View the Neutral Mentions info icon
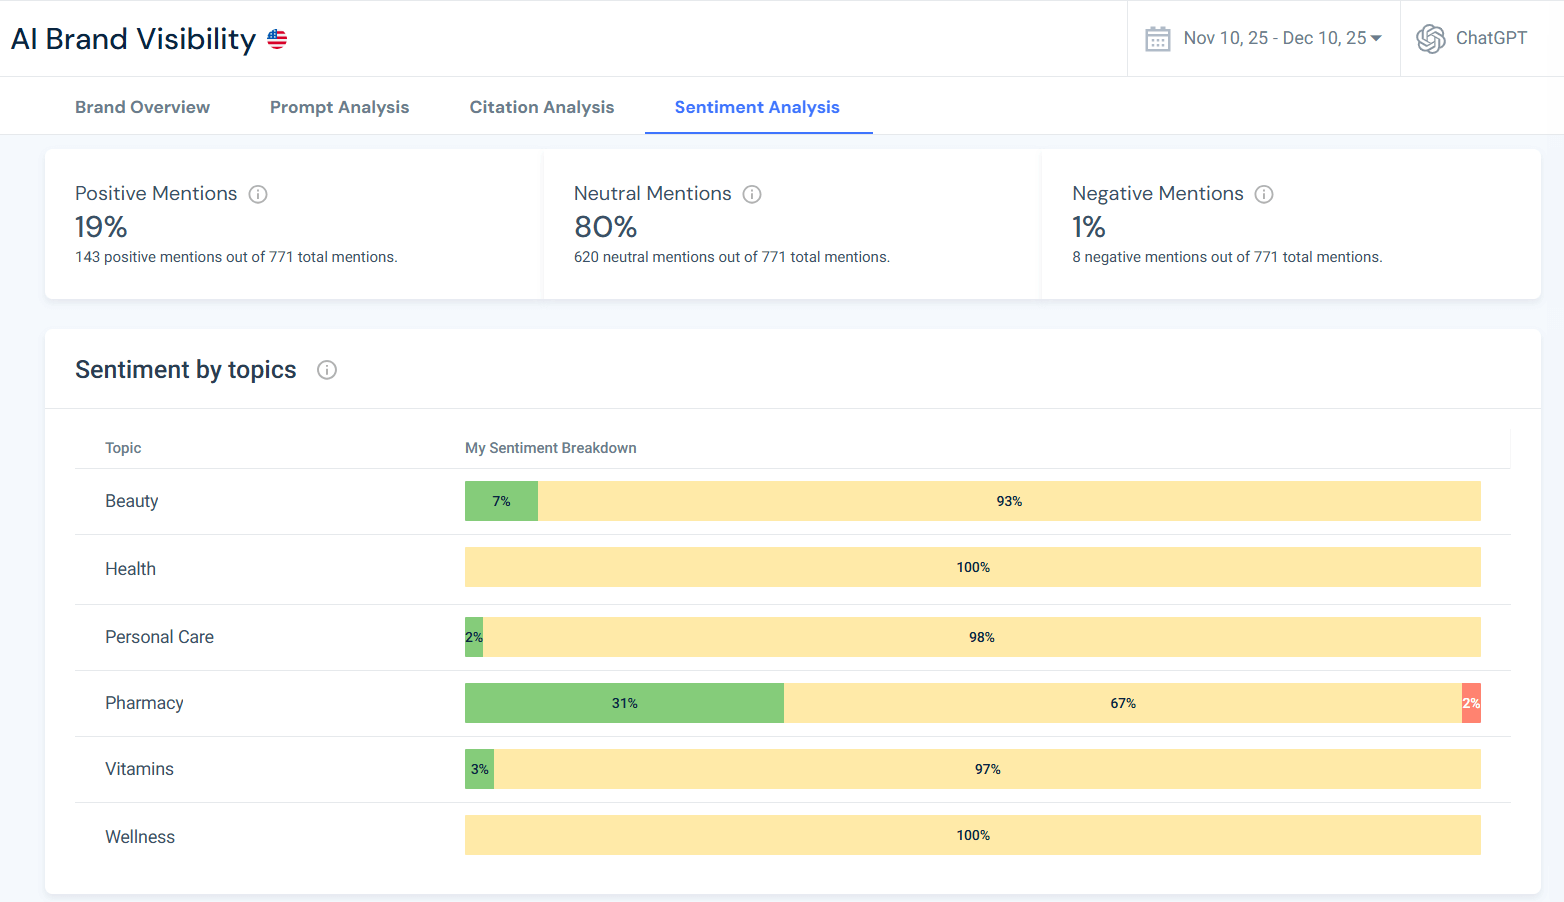The height and width of the screenshot is (902, 1564). (752, 194)
